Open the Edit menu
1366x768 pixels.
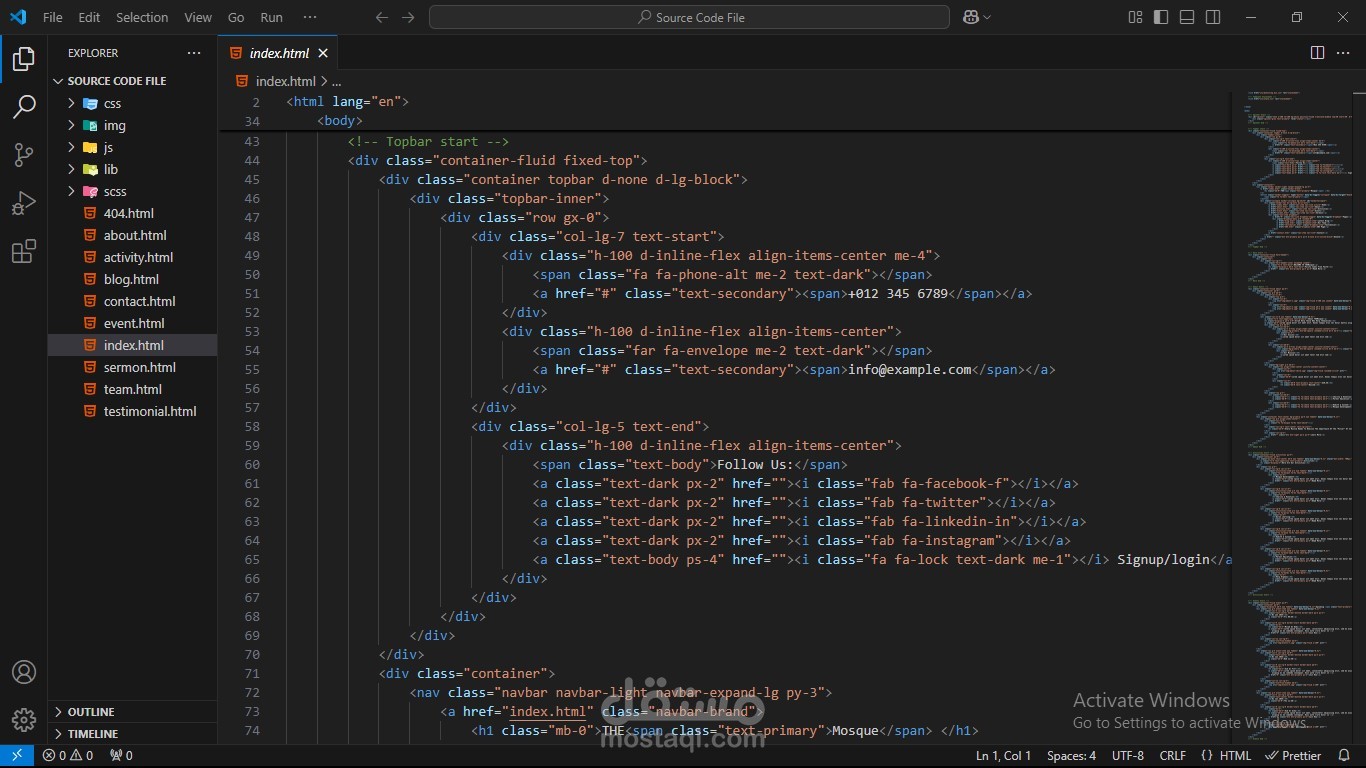(x=89, y=17)
